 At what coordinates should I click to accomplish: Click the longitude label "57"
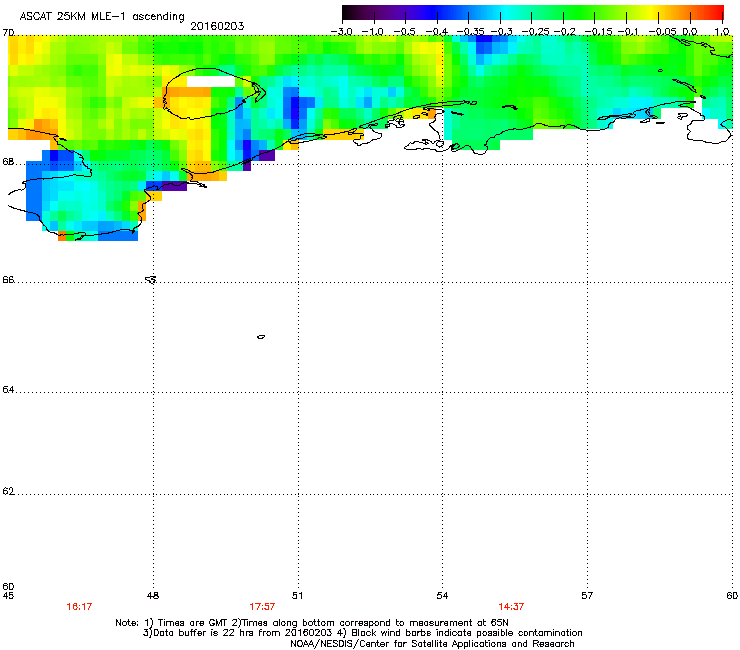[x=587, y=596]
